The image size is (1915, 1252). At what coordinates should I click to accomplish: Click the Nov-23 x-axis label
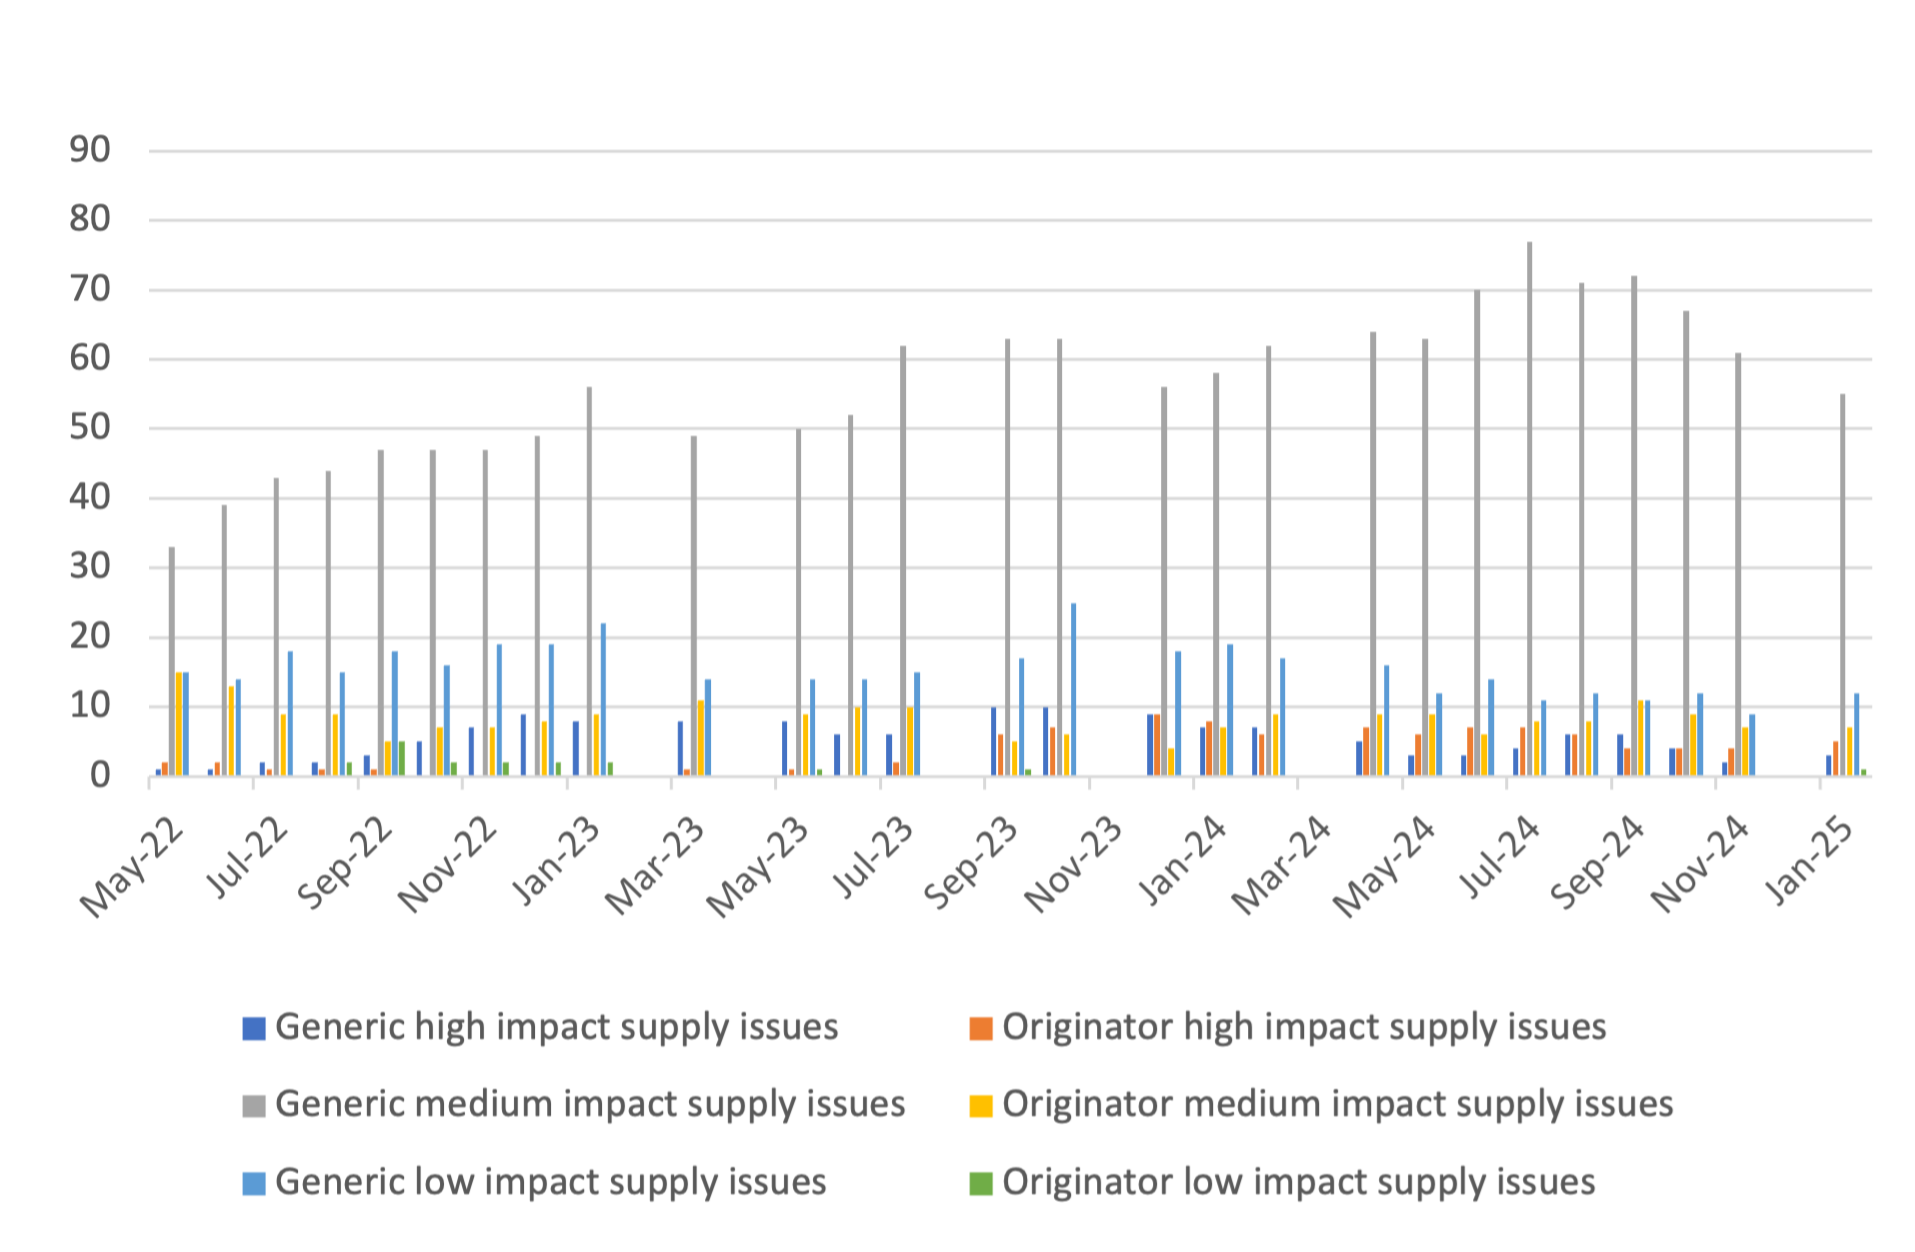click(1072, 866)
